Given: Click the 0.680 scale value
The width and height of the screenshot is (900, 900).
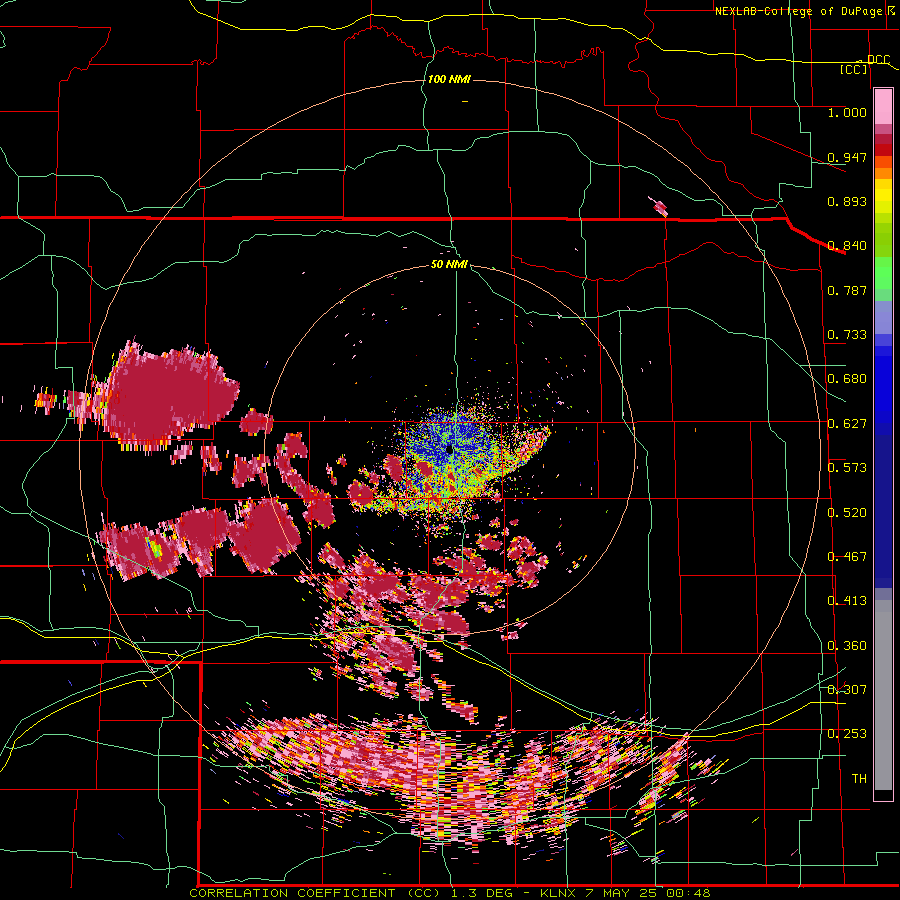Looking at the screenshot, I should coord(847,379).
